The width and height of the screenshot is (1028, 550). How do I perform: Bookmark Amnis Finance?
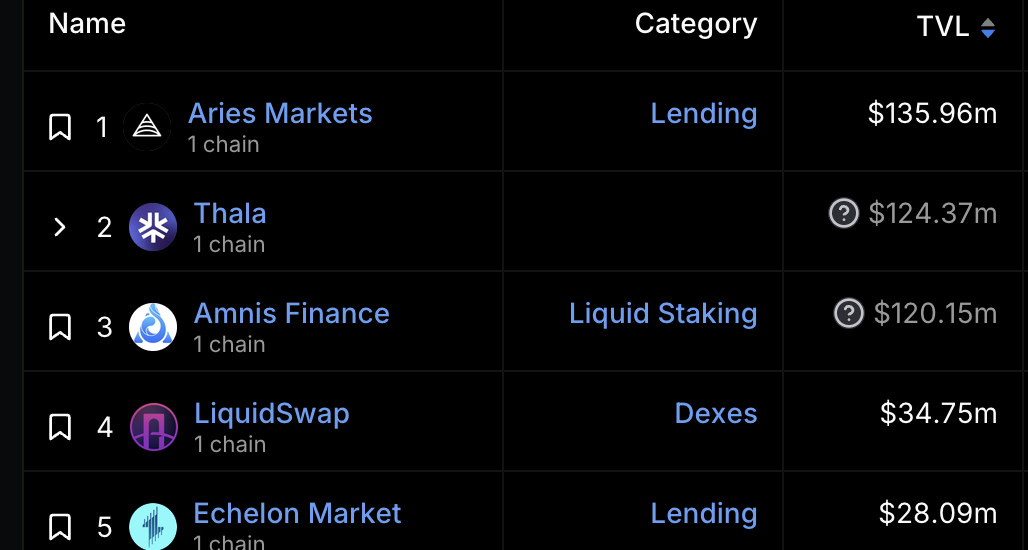click(x=60, y=327)
